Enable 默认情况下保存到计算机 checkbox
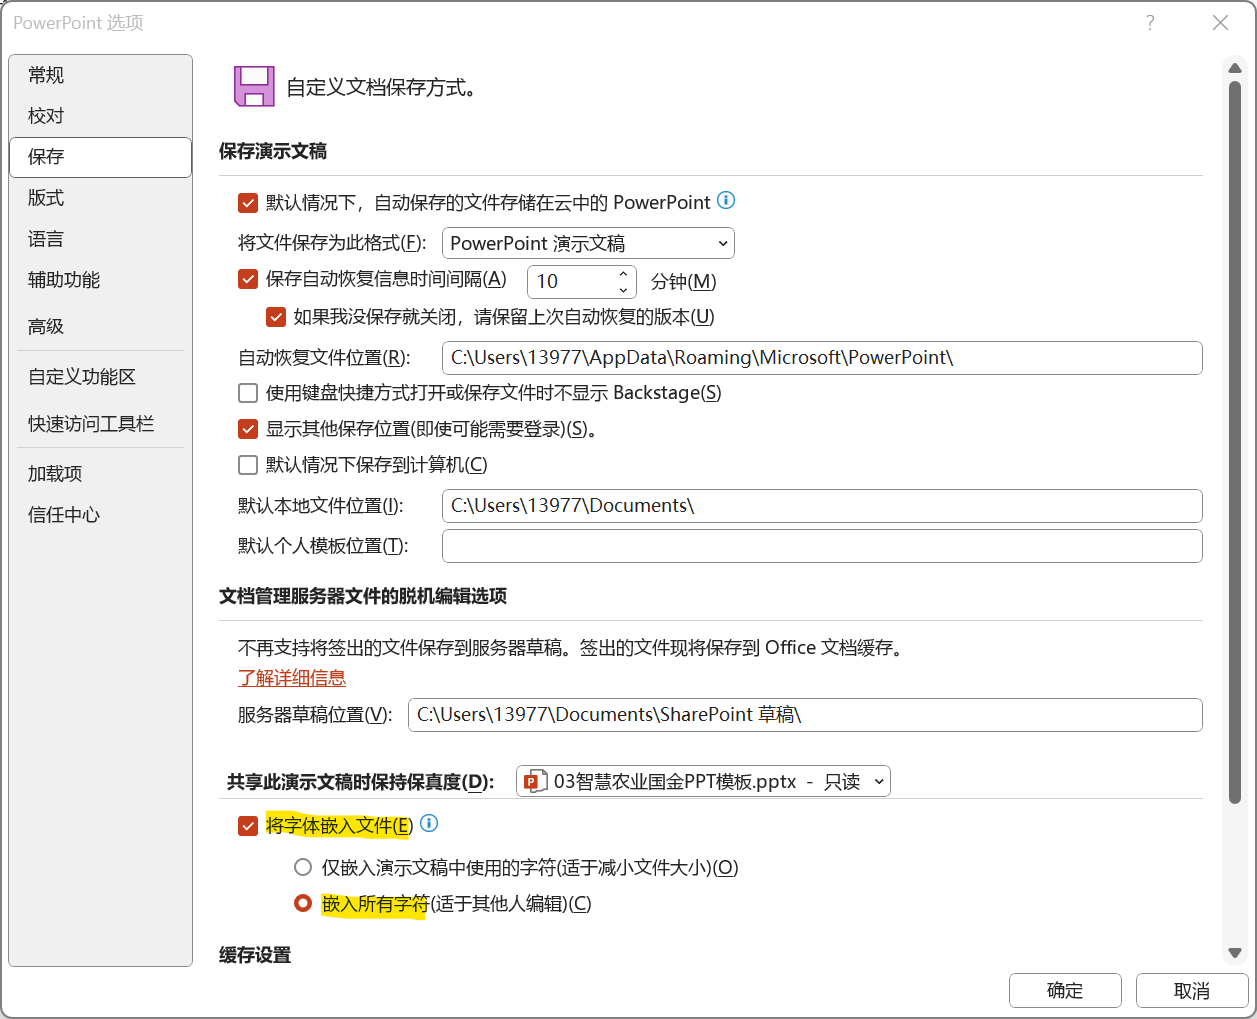This screenshot has height=1019, width=1257. [247, 464]
